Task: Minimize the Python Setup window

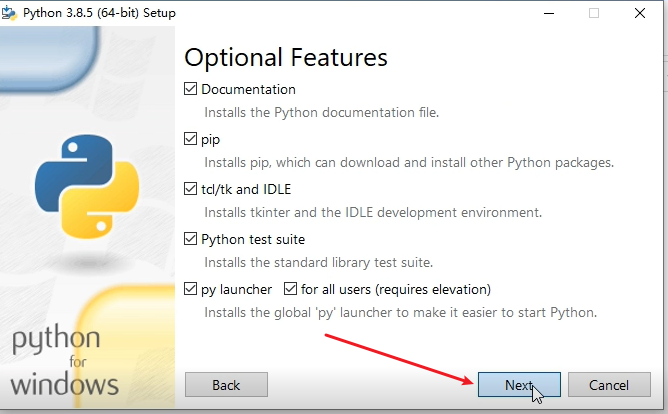Action: (x=549, y=13)
